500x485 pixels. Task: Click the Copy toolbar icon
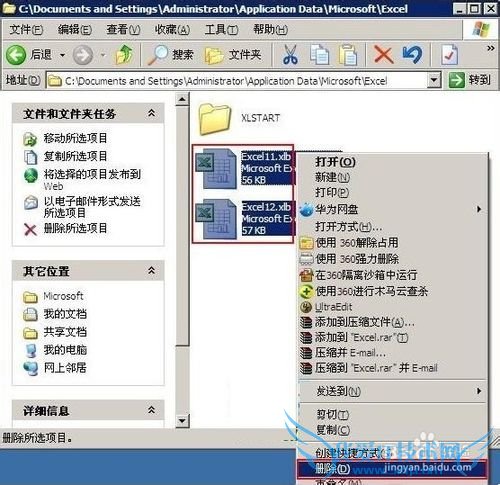click(x=319, y=55)
